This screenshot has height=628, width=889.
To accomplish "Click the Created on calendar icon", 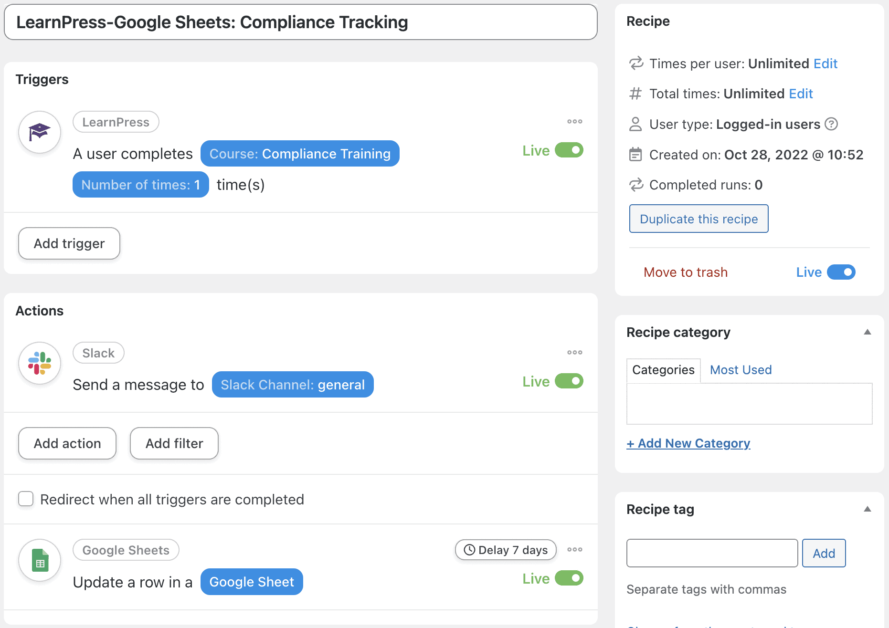I will point(636,154).
